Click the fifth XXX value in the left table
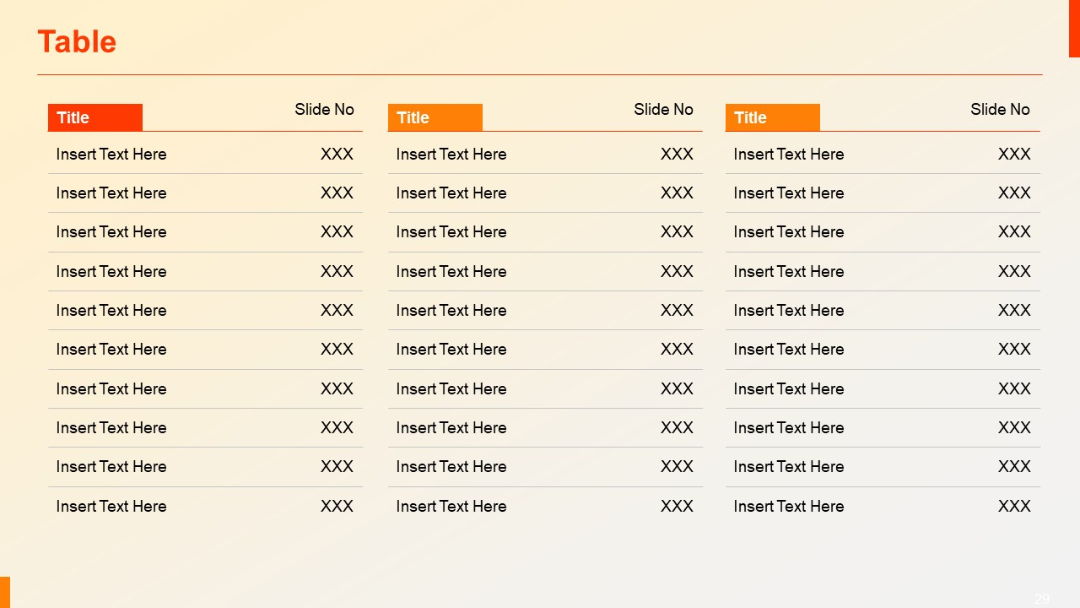 tap(338, 311)
